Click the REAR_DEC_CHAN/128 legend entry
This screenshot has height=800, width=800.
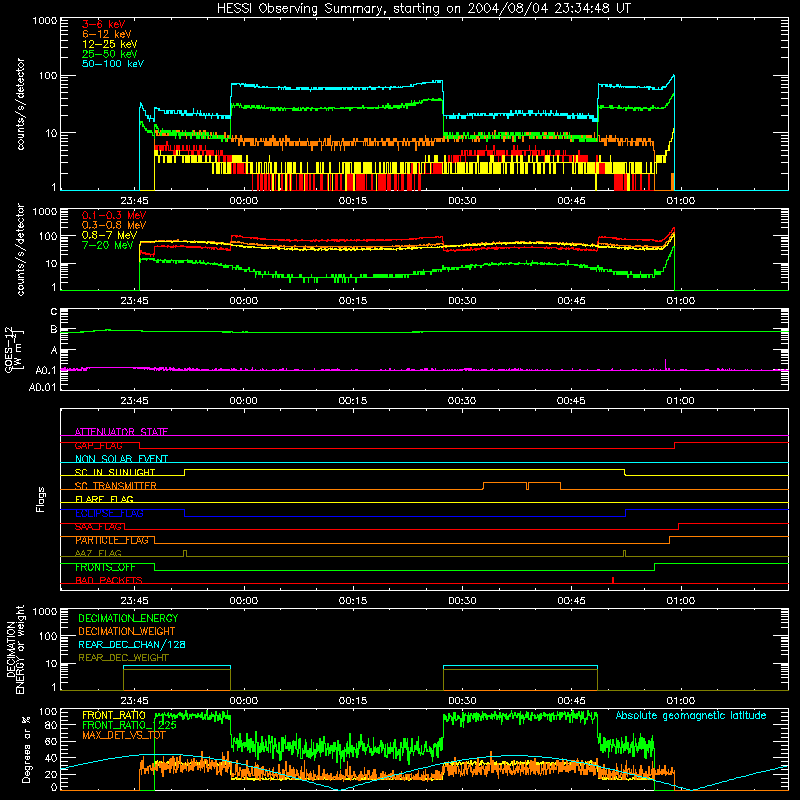[132, 644]
